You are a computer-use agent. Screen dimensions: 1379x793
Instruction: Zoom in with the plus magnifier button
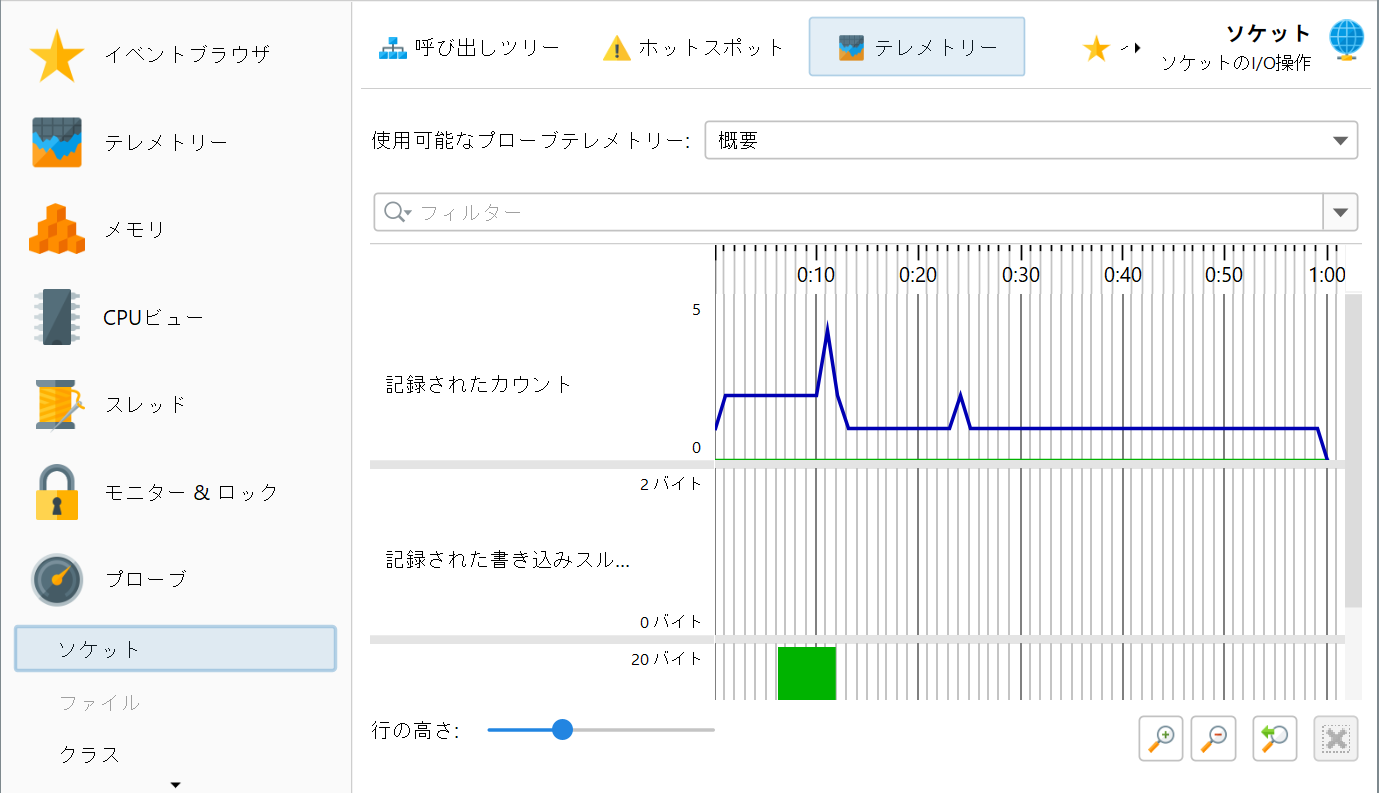1160,739
